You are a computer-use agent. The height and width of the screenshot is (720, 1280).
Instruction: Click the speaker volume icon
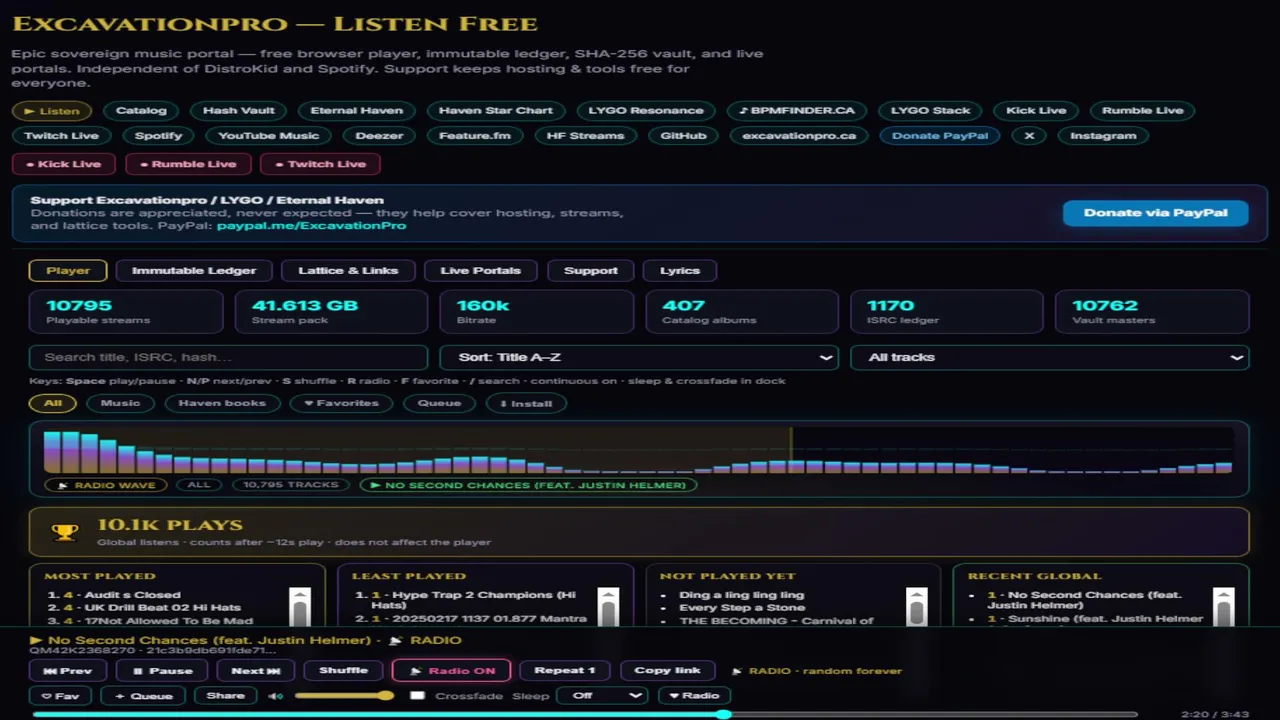pyautogui.click(x=275, y=696)
